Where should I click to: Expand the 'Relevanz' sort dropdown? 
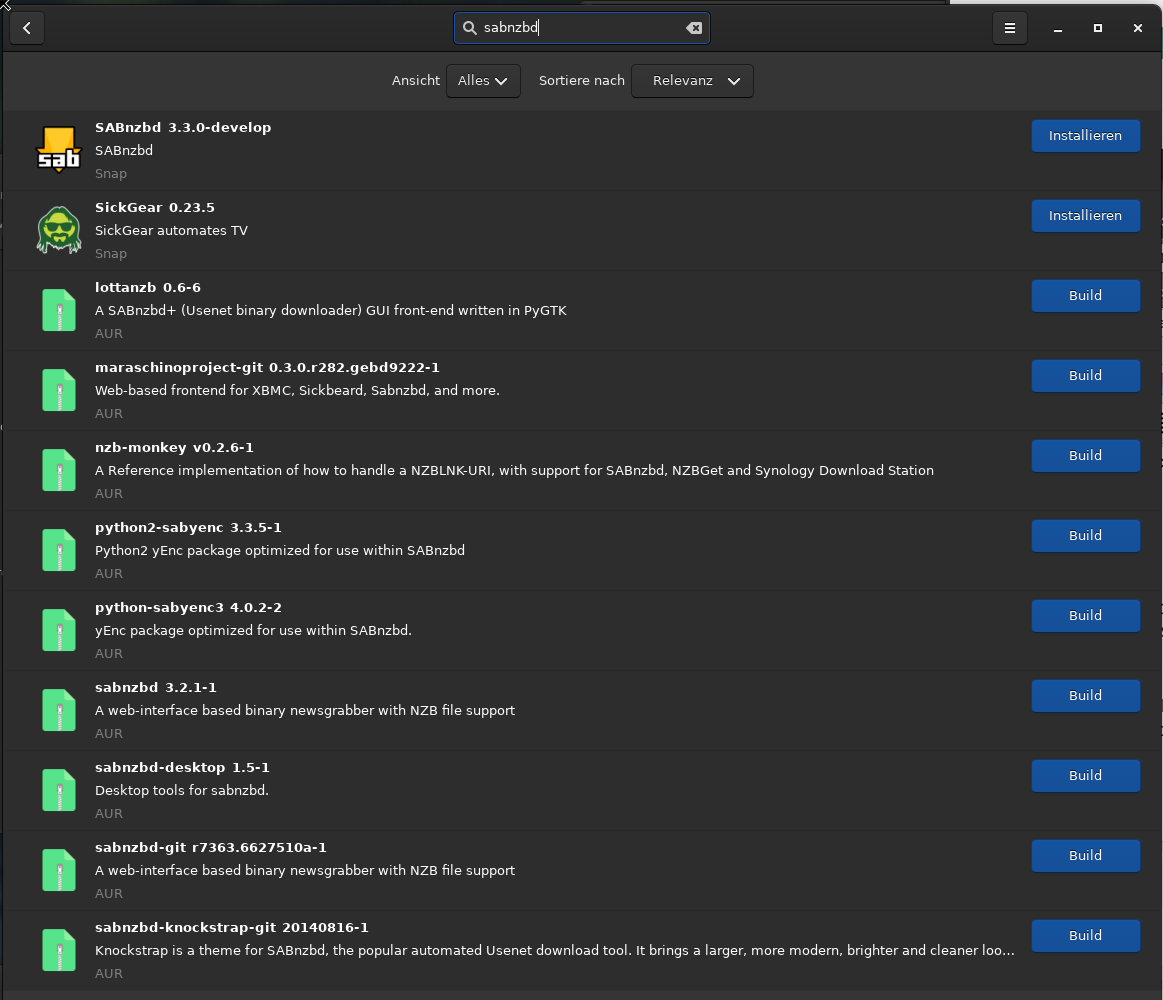pos(692,81)
